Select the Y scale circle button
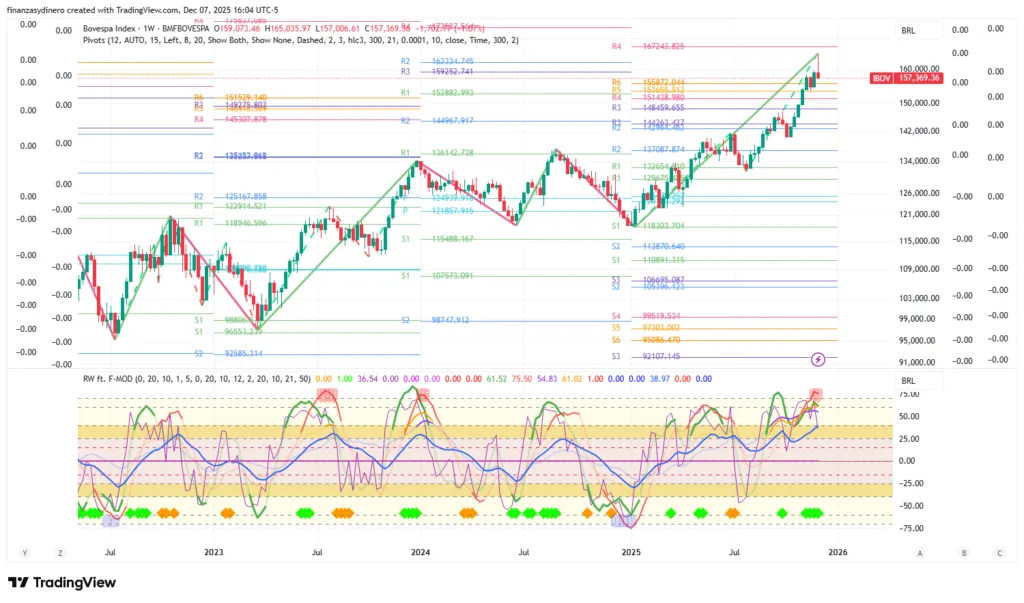 (x=24, y=551)
